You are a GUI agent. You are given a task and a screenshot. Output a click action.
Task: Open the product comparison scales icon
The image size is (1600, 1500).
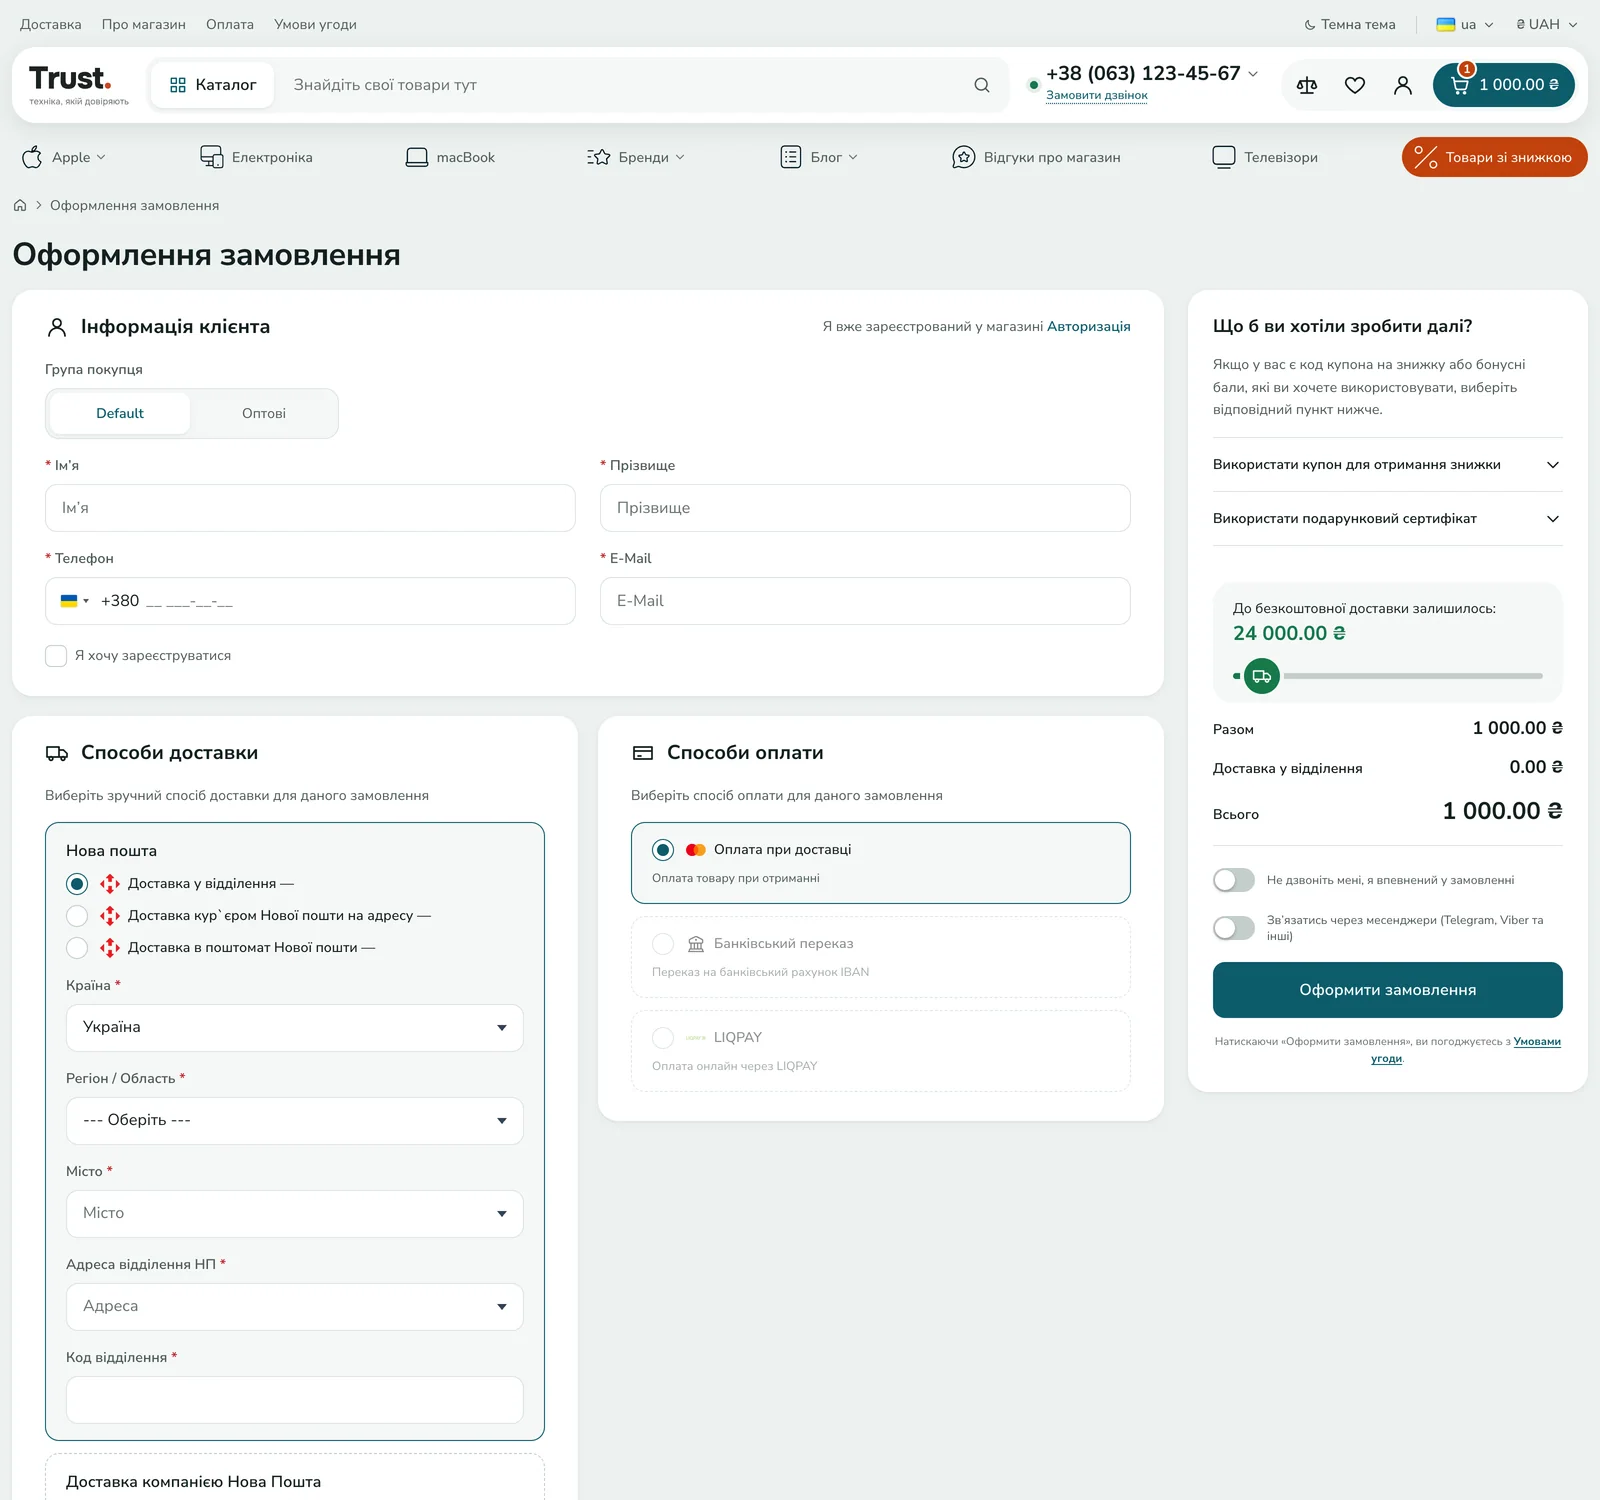click(x=1306, y=85)
